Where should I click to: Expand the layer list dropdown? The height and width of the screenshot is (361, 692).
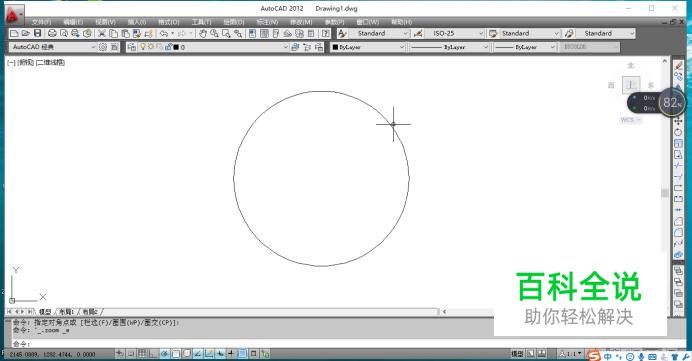(285, 47)
